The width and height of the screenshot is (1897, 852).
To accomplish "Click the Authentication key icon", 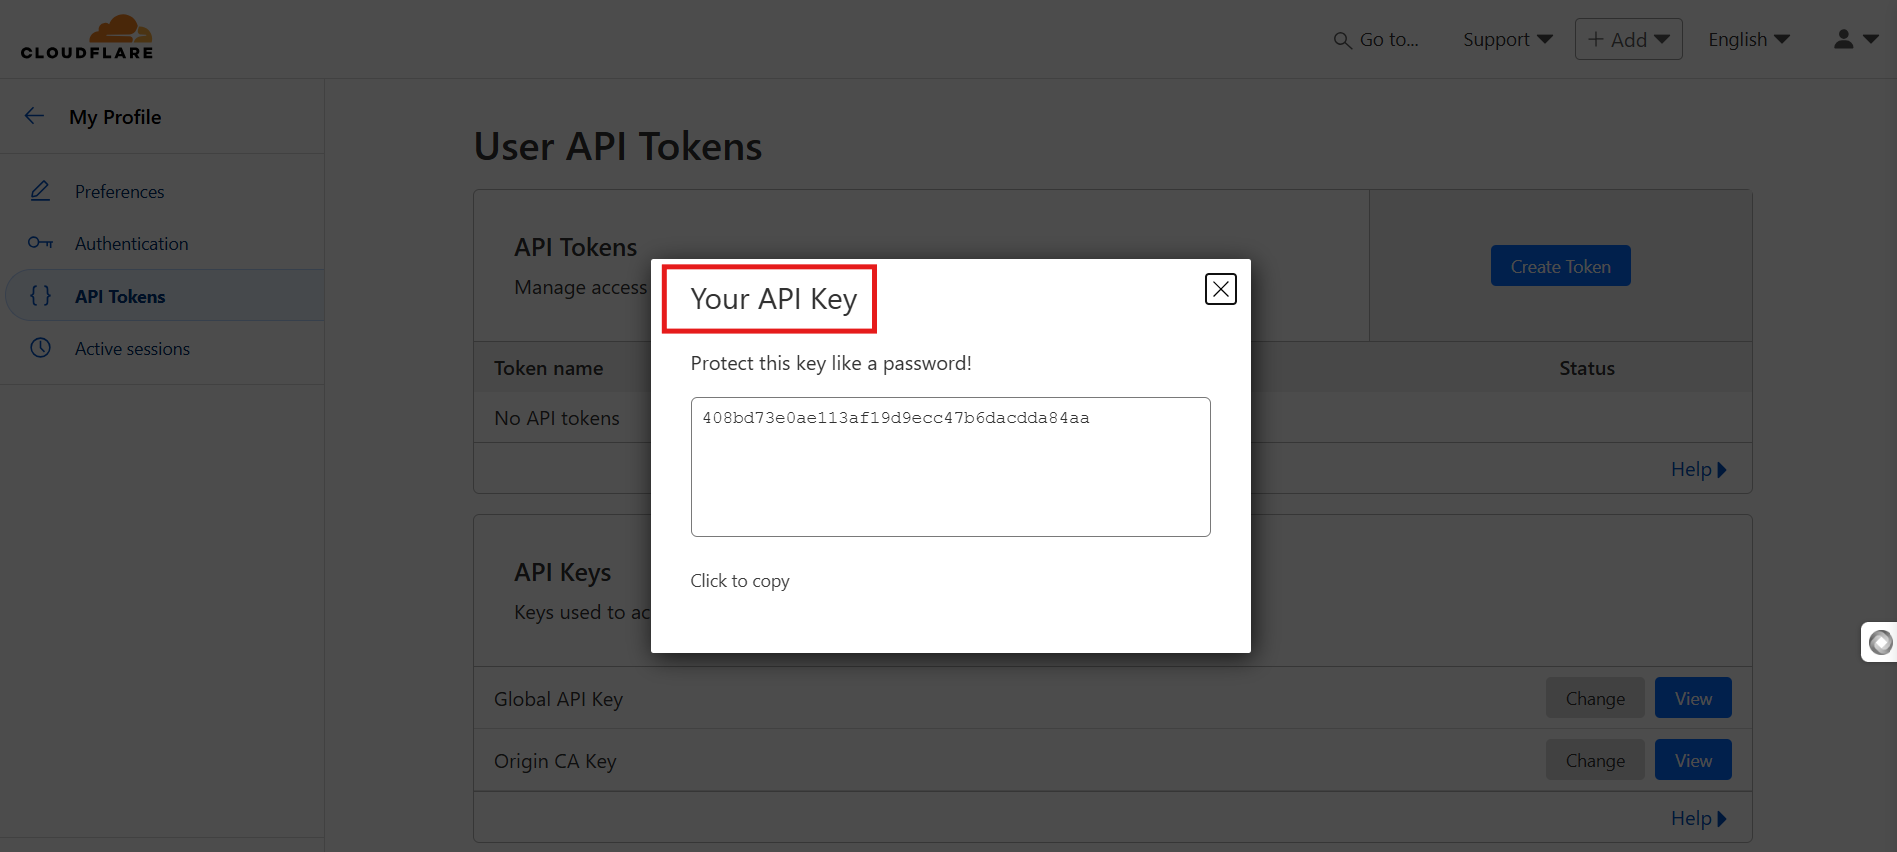I will (x=40, y=243).
